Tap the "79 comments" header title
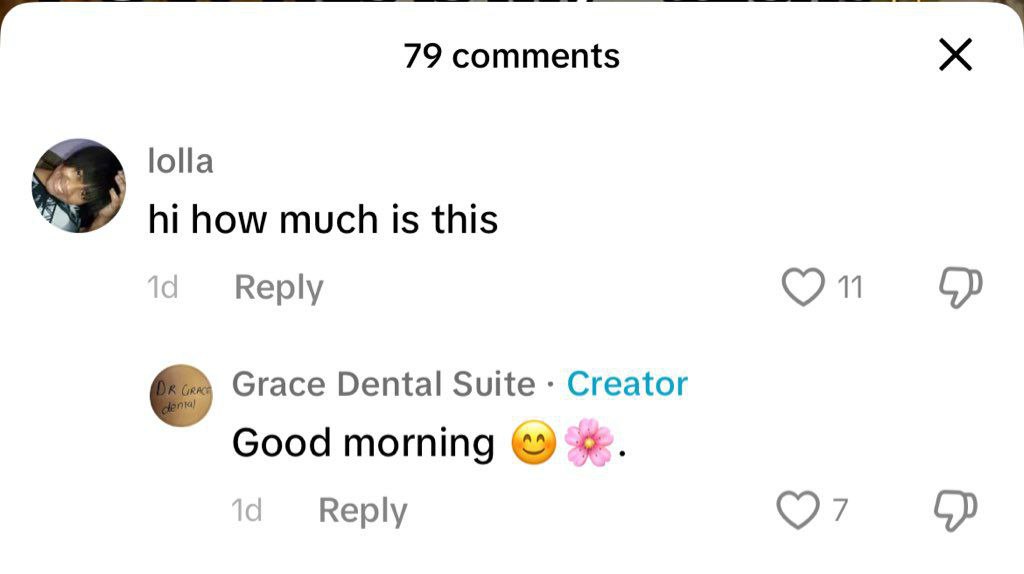Viewport: 1024px width, 574px height. pyautogui.click(x=511, y=56)
